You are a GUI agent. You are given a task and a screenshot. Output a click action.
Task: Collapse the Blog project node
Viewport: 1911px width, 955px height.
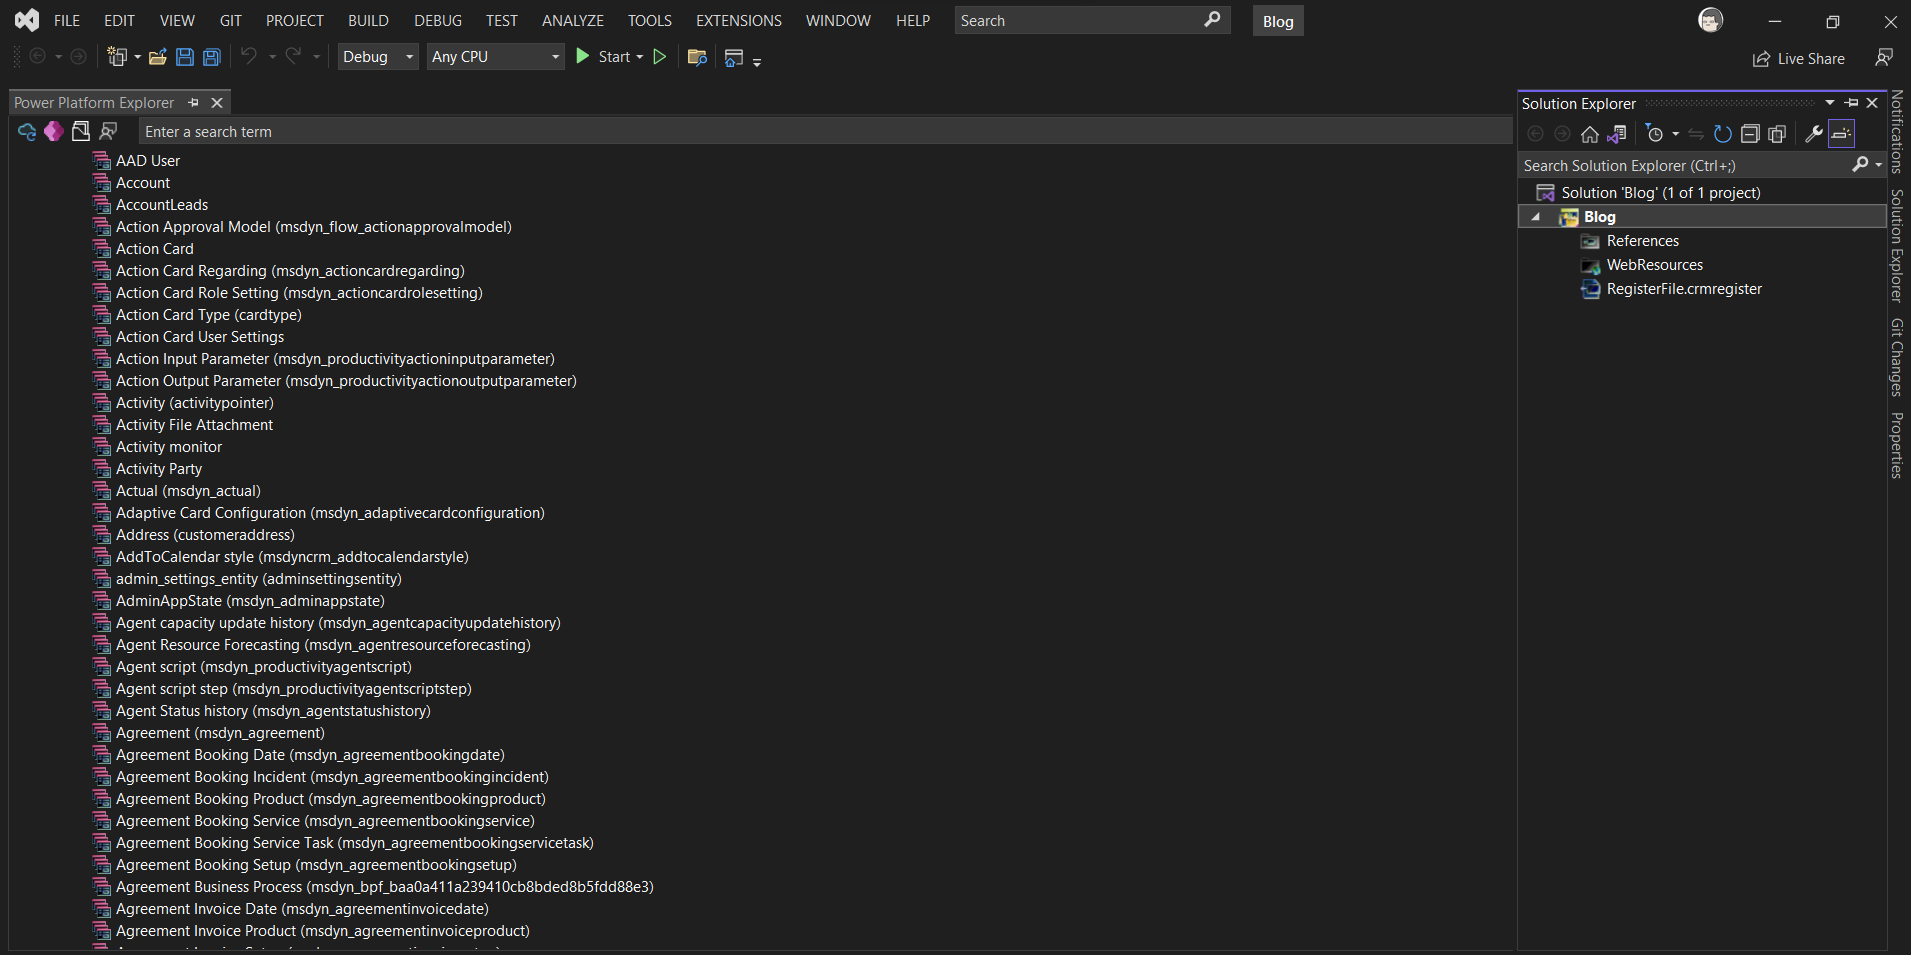tap(1536, 217)
